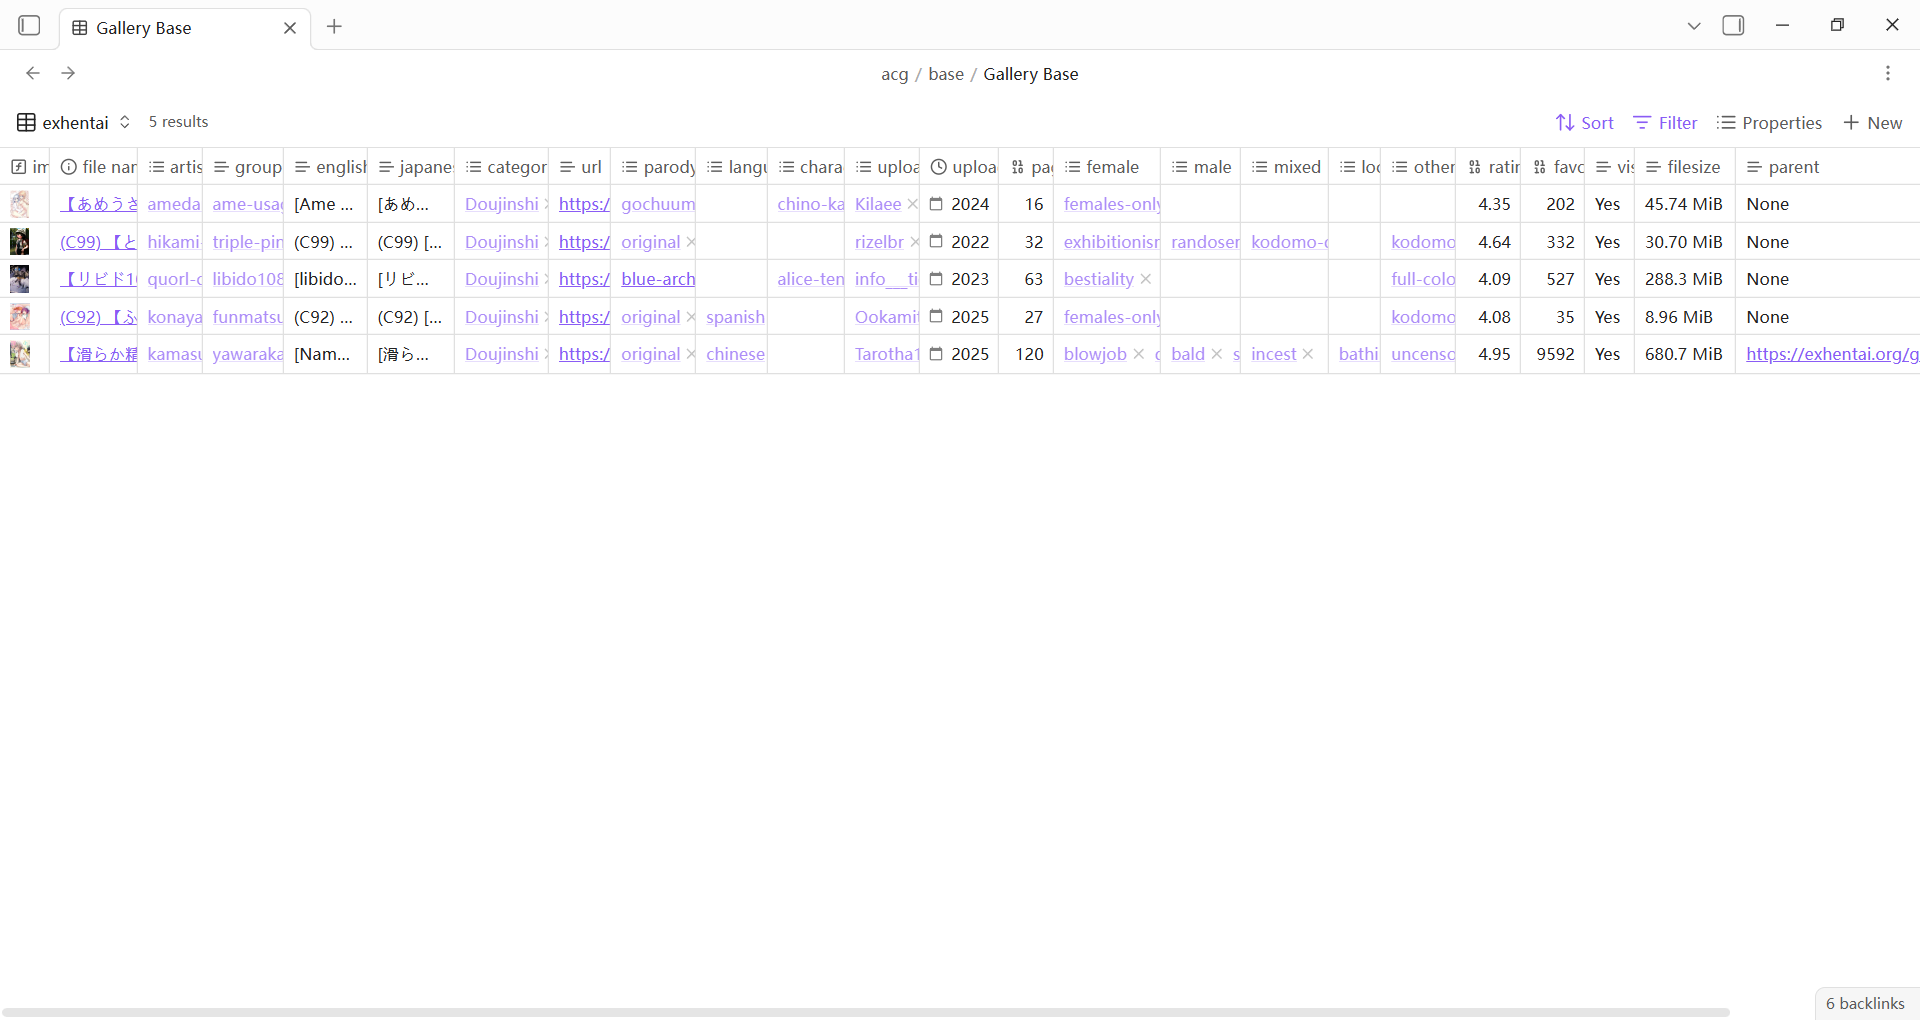Image resolution: width=1920 pixels, height=1020 pixels.
Task: Open the tab list dropdown chevron
Action: click(1693, 26)
